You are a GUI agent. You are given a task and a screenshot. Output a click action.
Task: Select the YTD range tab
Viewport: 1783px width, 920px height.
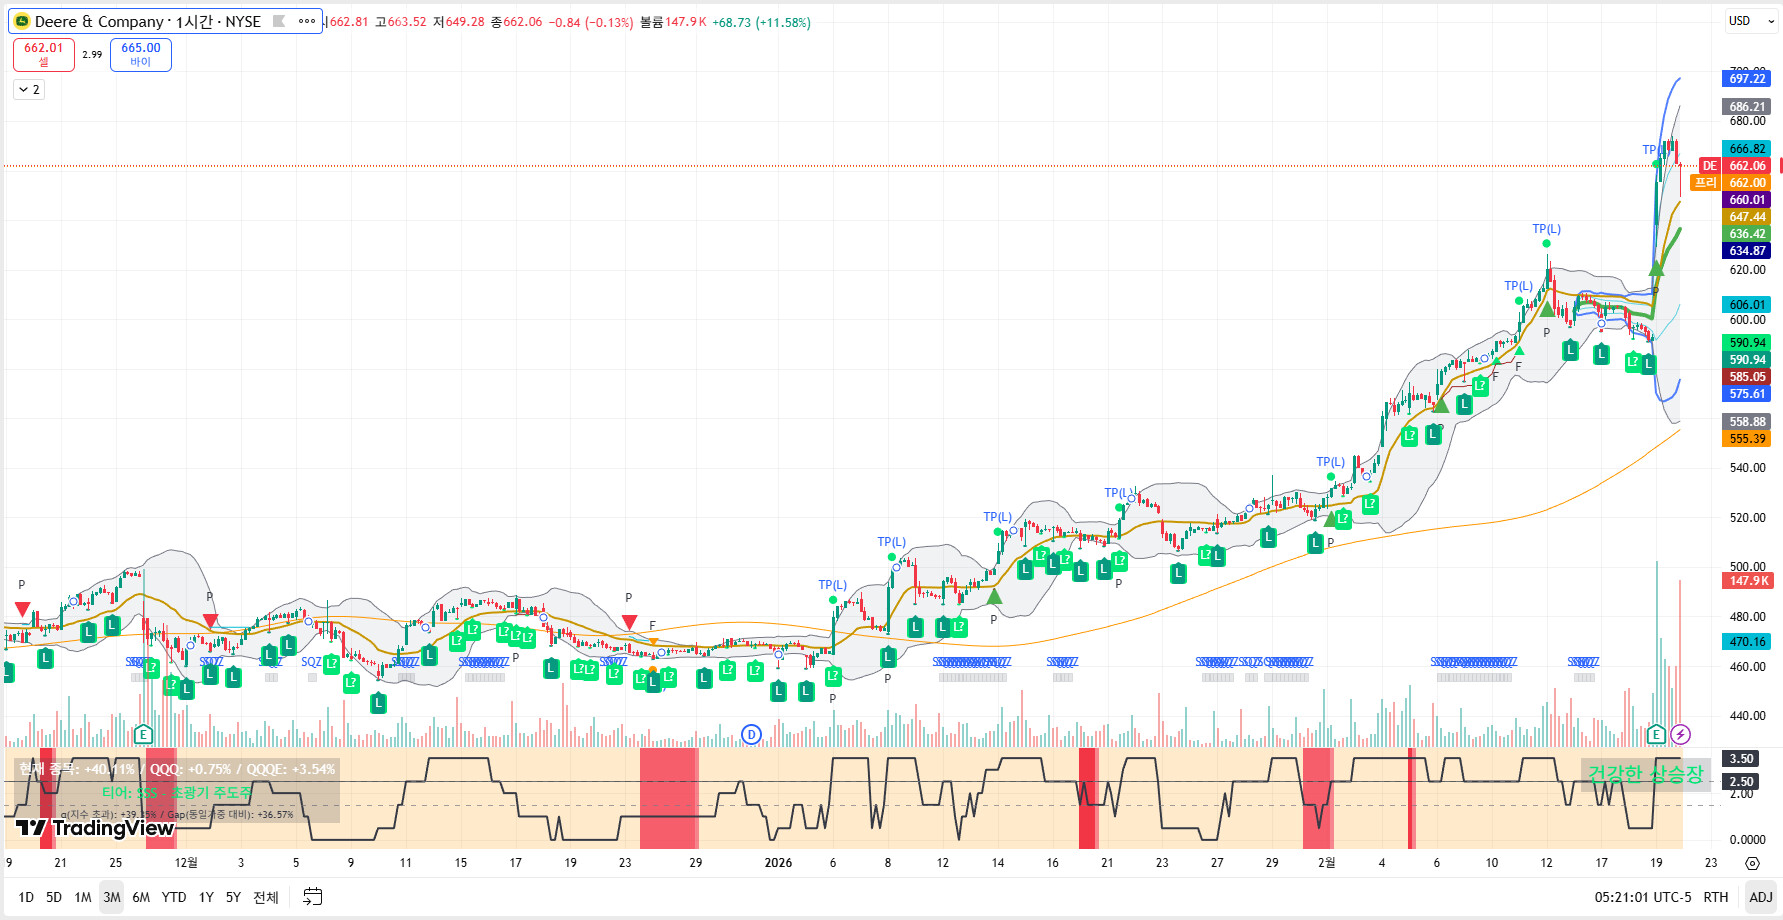tap(174, 897)
